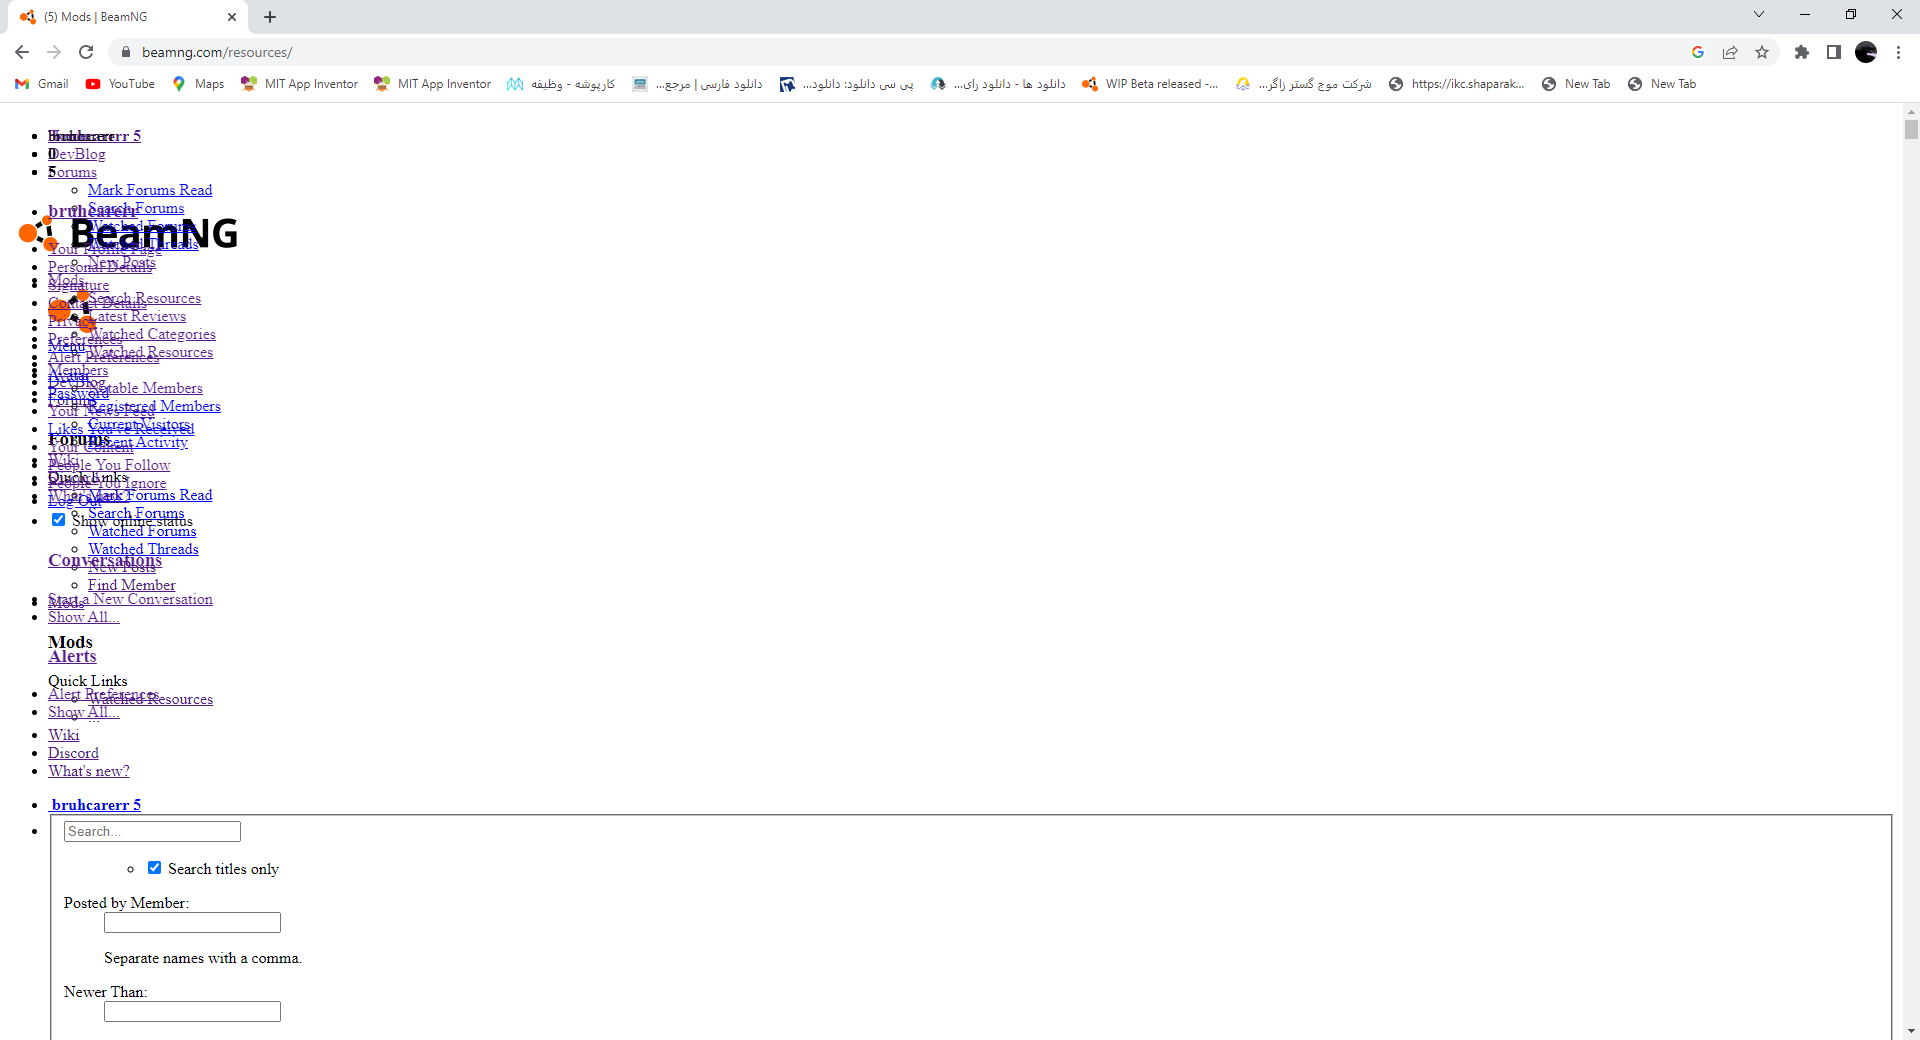Click the Search text field
This screenshot has height=1040, width=1920.
(152, 831)
